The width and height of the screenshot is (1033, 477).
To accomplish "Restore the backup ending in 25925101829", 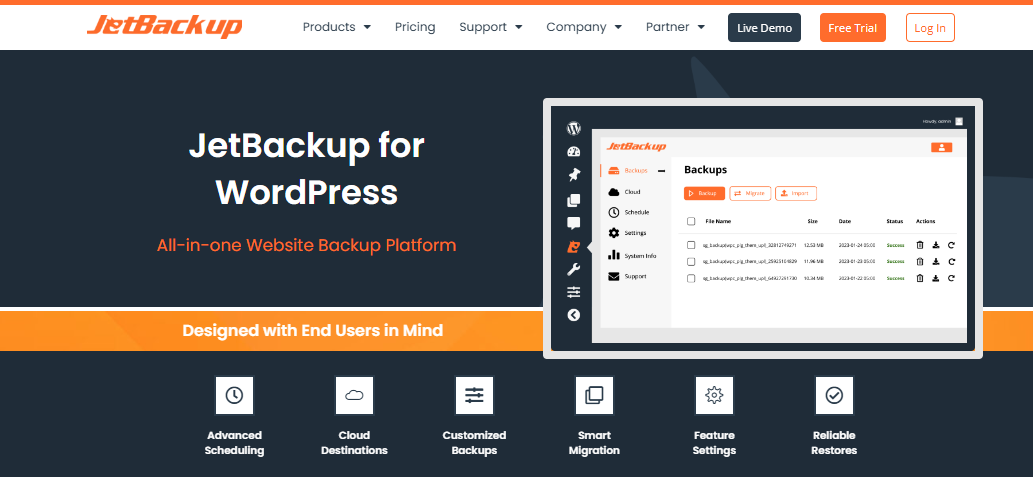I will coord(951,262).
